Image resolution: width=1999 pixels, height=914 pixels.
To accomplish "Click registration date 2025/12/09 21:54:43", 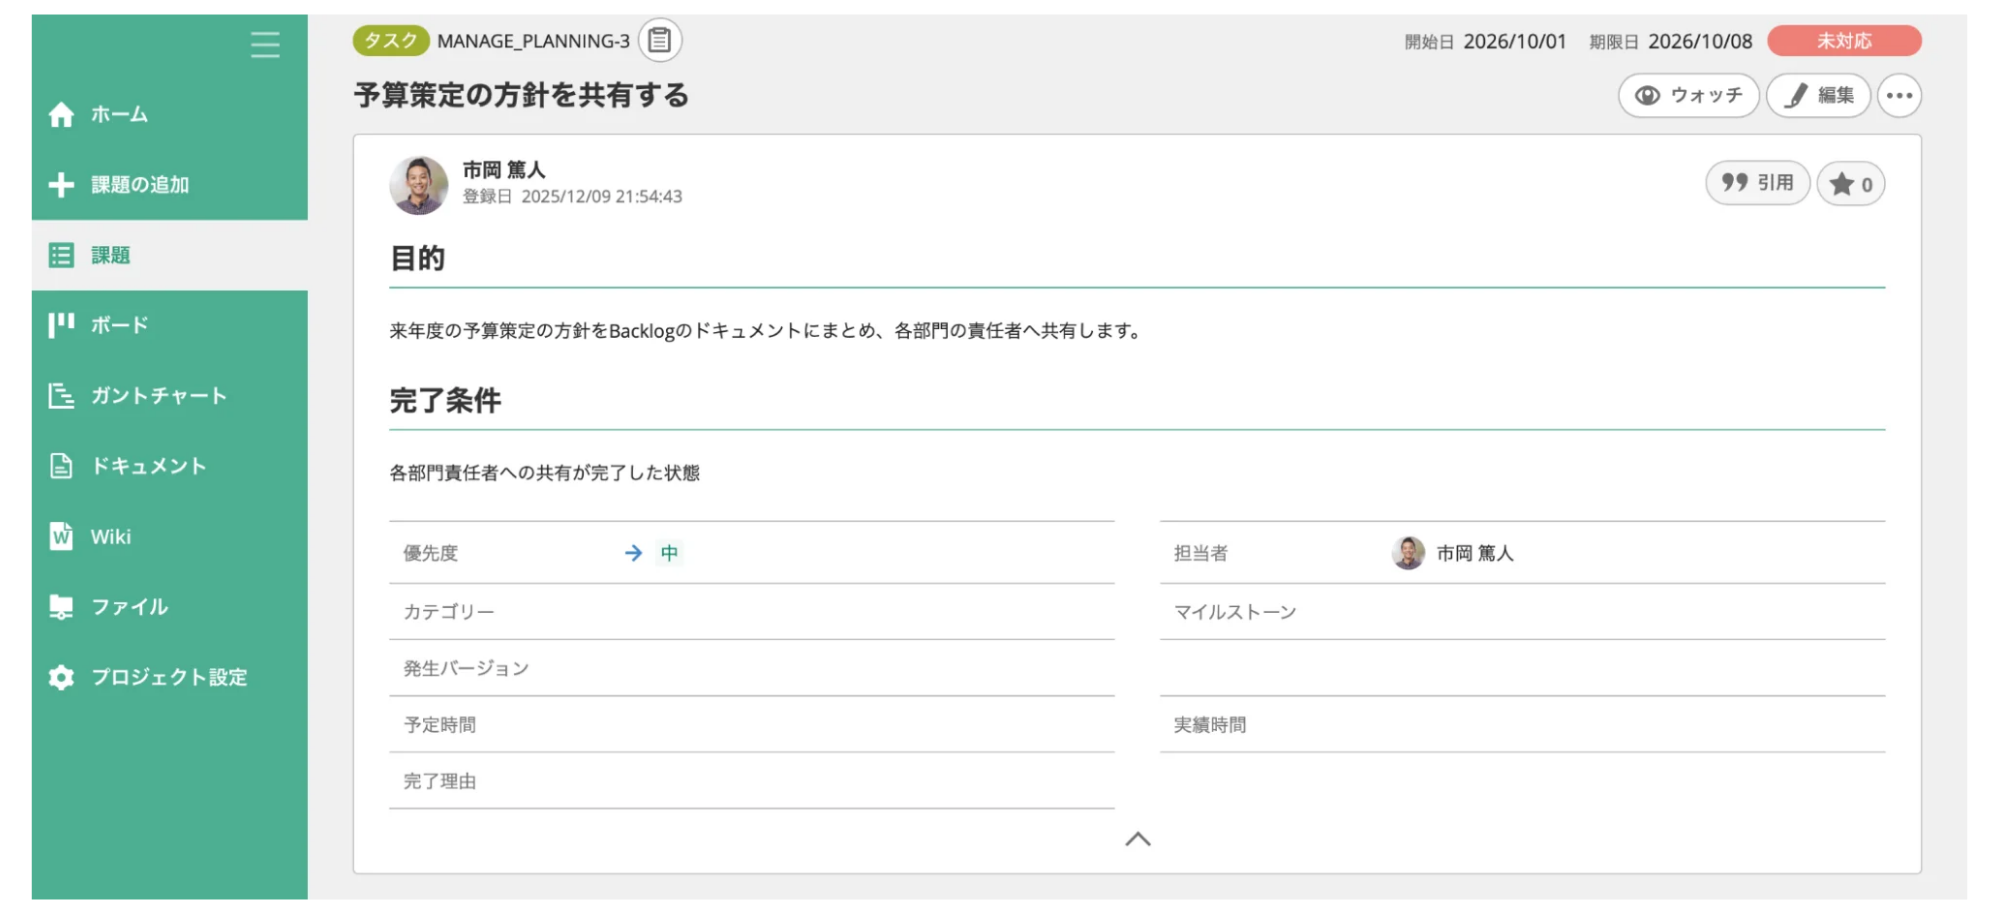I will coord(602,197).
